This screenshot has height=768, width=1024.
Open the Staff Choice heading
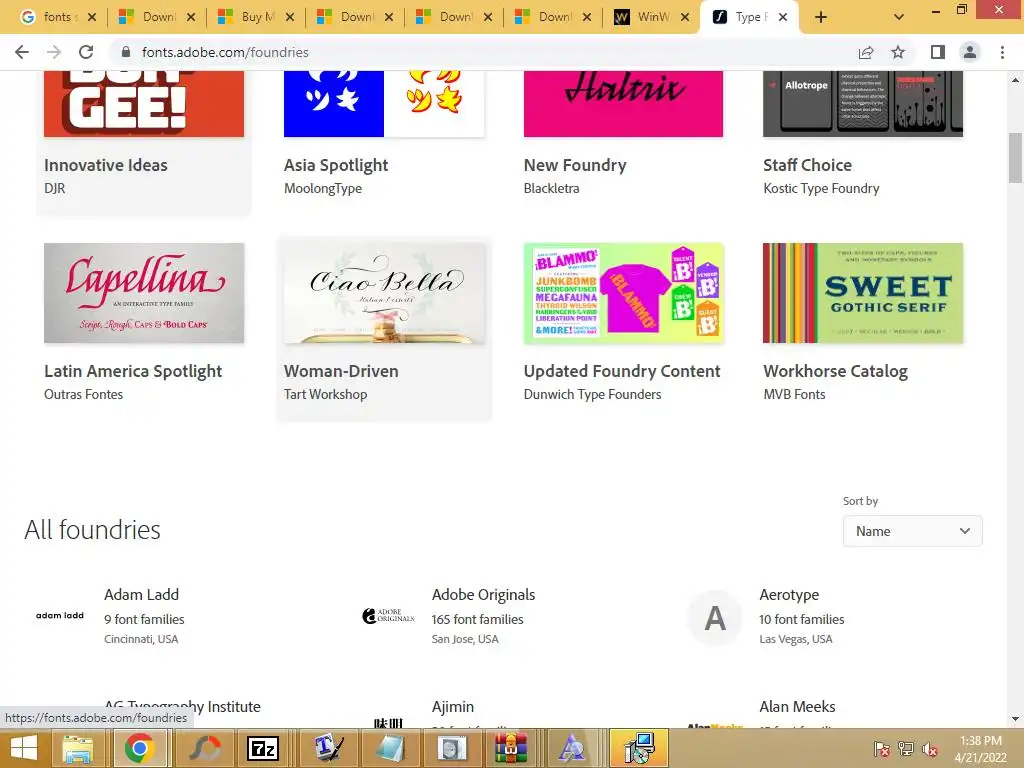(x=807, y=165)
